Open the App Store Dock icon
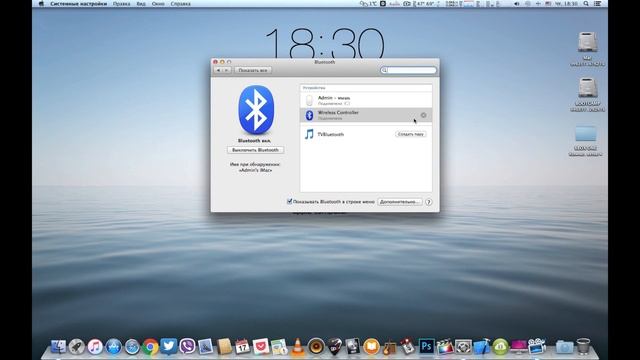Image resolution: width=640 pixels, height=360 pixels. (113, 347)
